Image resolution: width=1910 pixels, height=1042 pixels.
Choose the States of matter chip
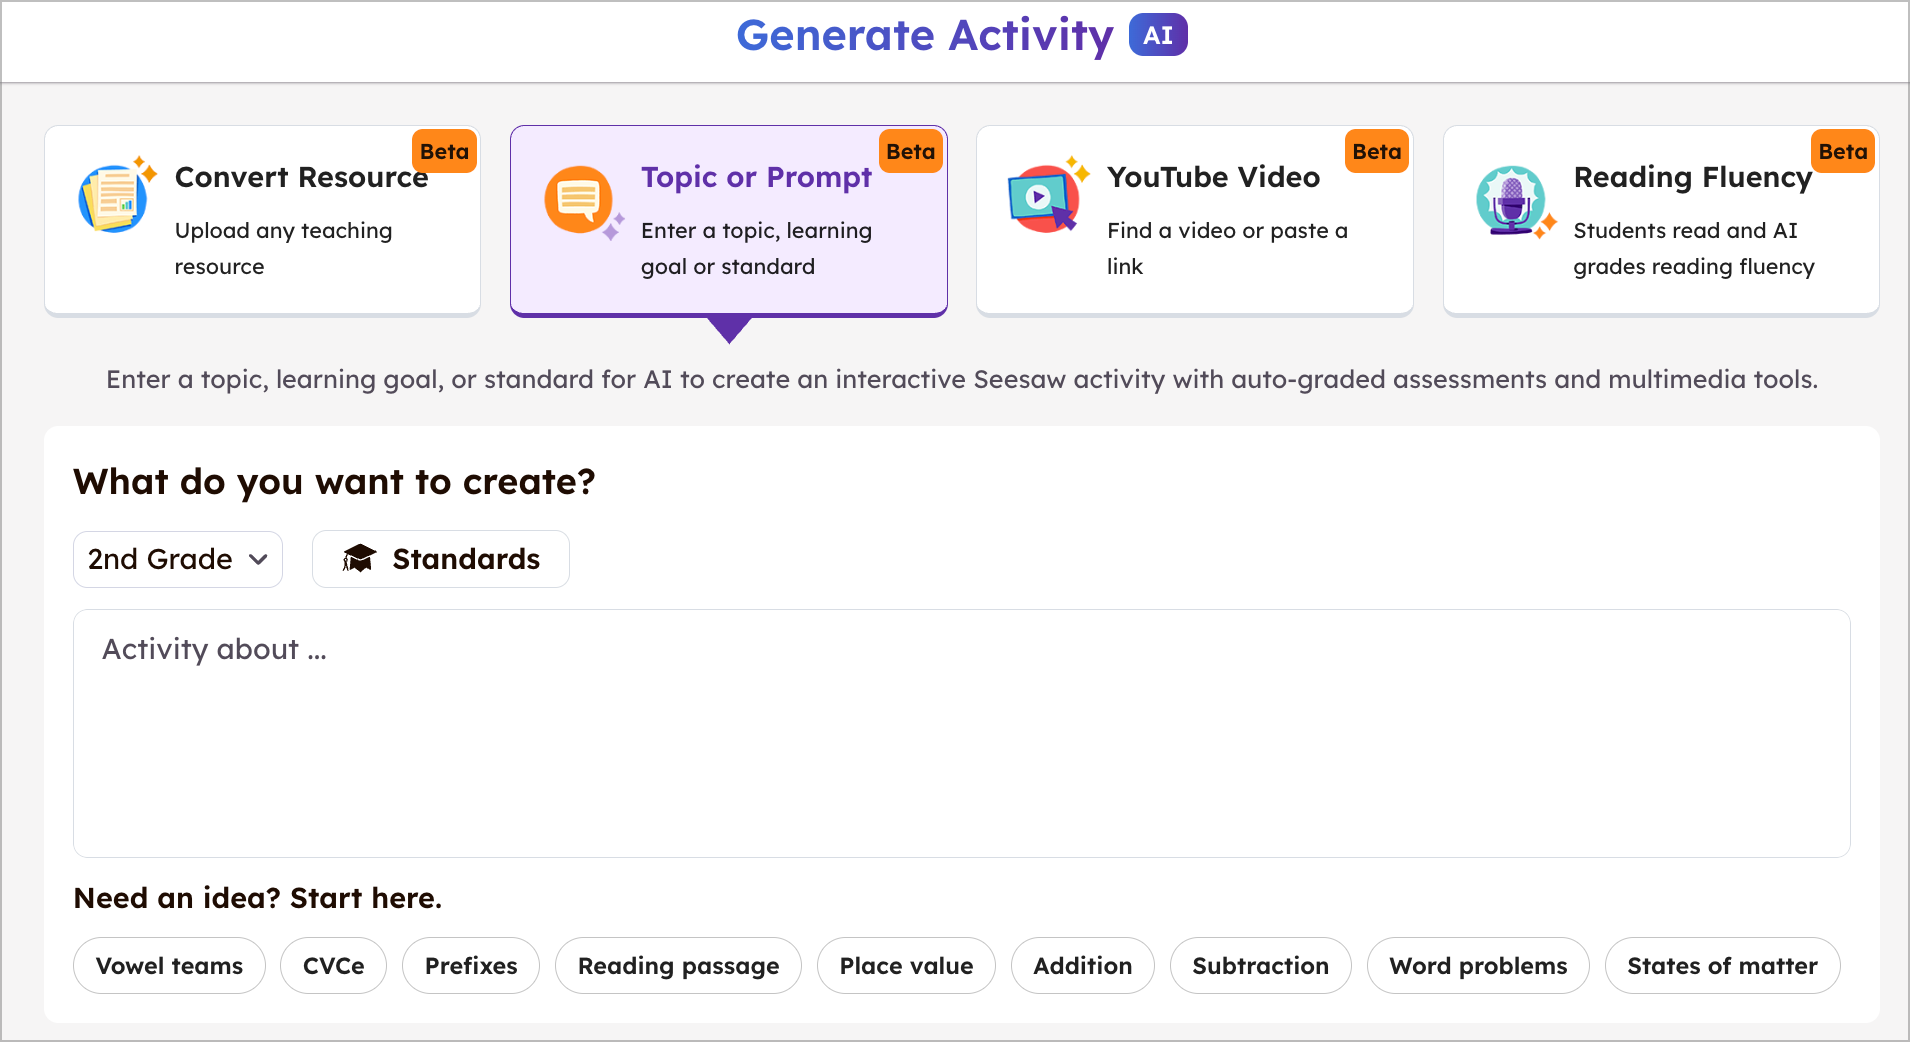point(1722,966)
